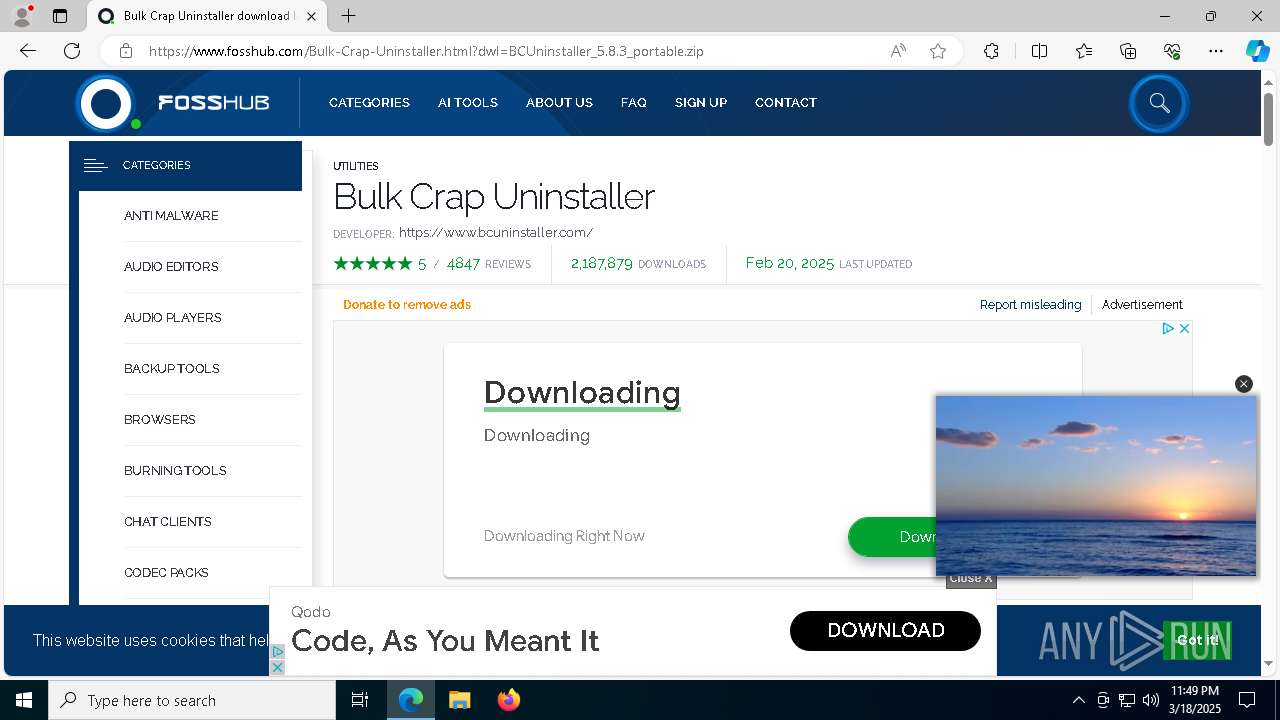Select AUDIO PLAYERS category
The height and width of the screenshot is (720, 1280).
click(173, 318)
